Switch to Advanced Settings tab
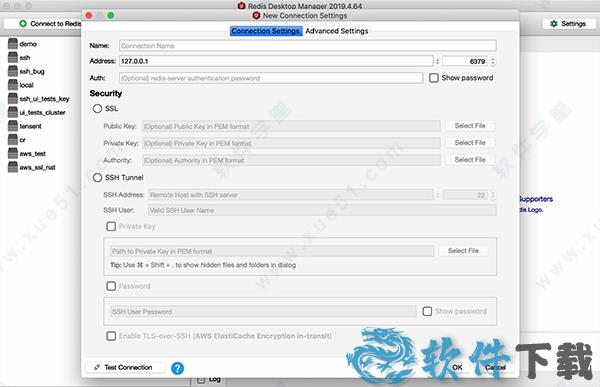 (337, 31)
